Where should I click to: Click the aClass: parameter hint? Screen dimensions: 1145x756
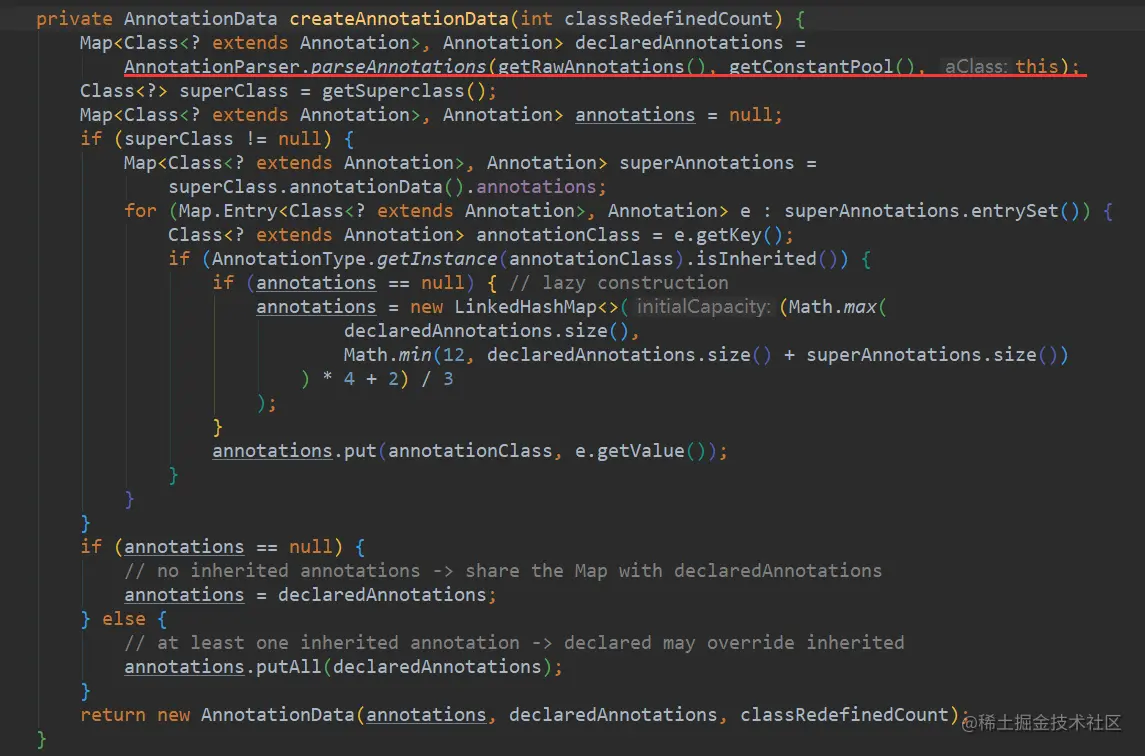976,66
